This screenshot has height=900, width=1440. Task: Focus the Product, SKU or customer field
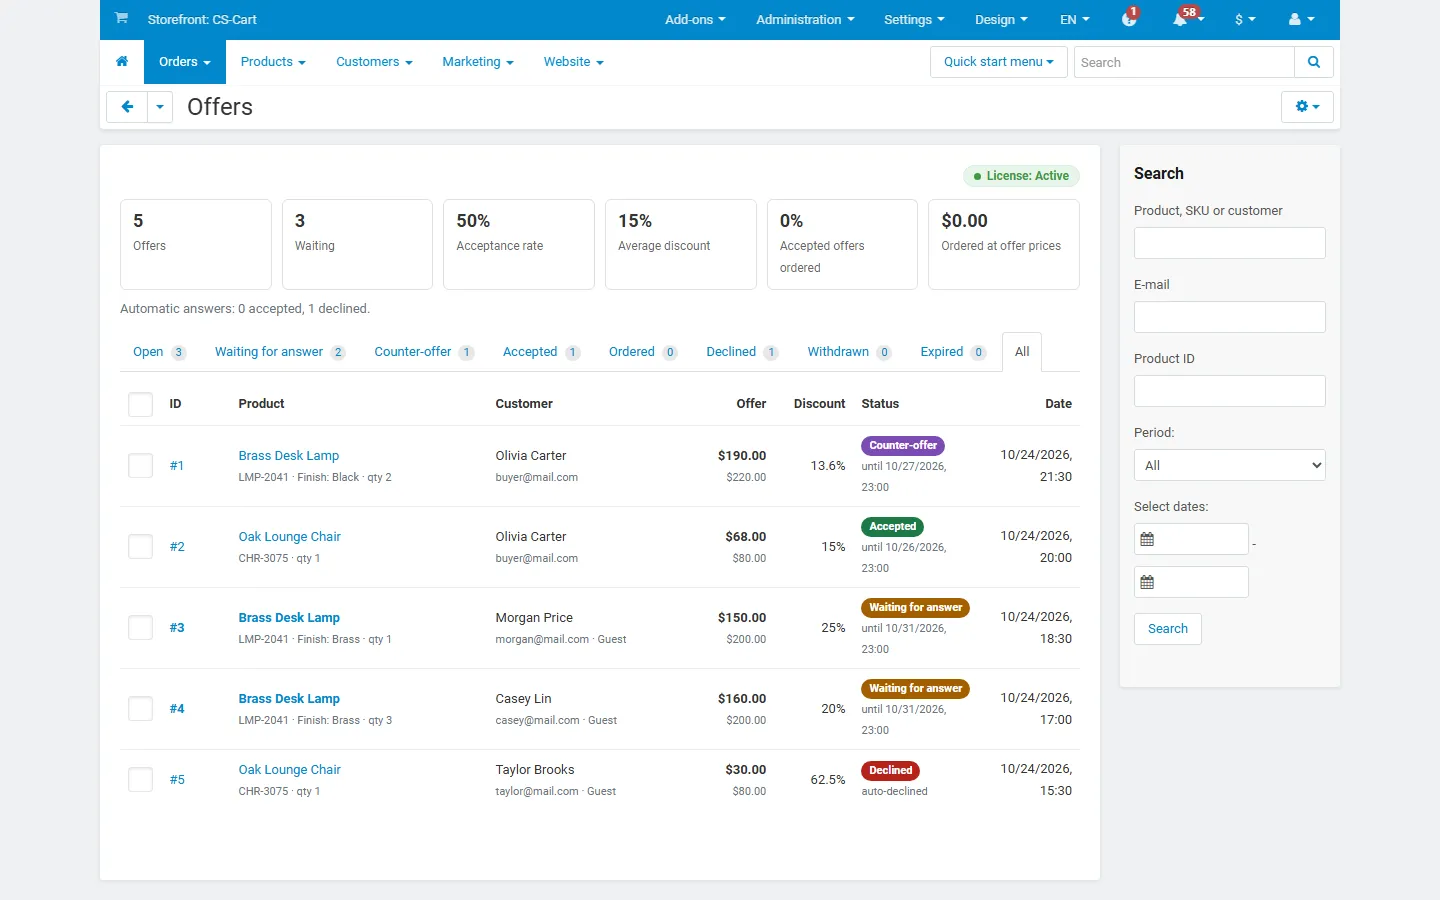[1230, 243]
